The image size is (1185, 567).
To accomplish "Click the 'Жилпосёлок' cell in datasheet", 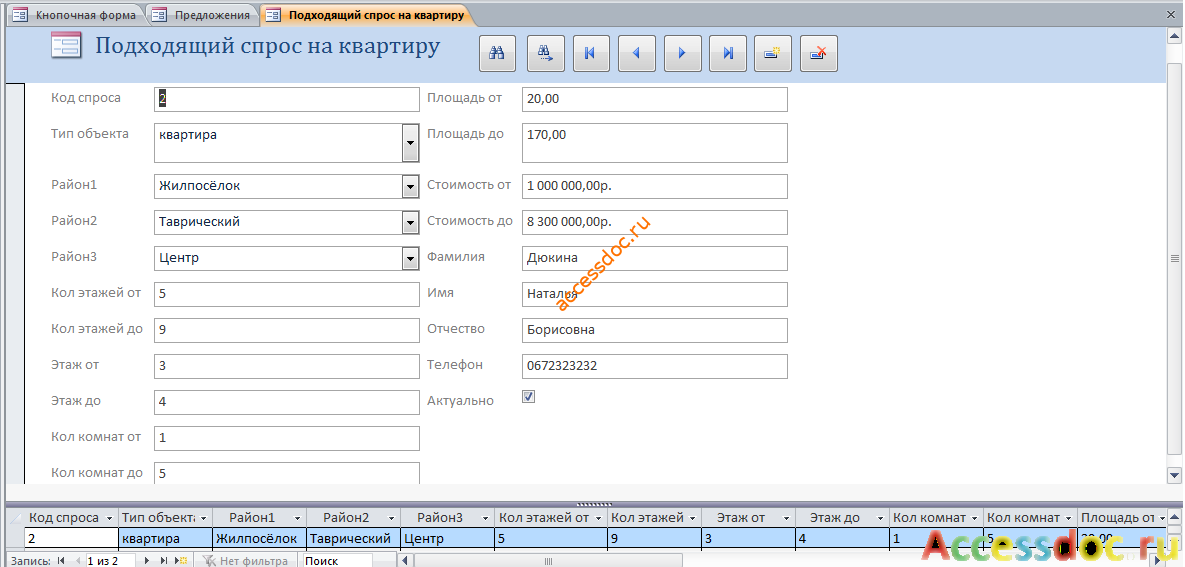I will [259, 538].
